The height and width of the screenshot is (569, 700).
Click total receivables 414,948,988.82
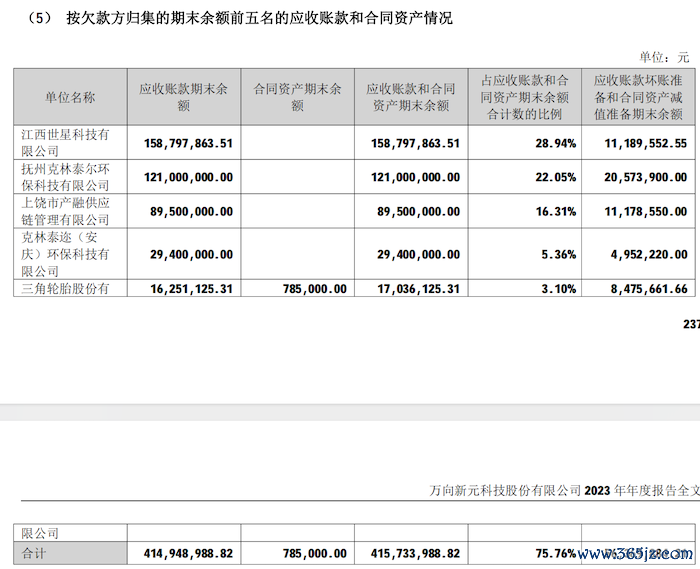point(188,554)
